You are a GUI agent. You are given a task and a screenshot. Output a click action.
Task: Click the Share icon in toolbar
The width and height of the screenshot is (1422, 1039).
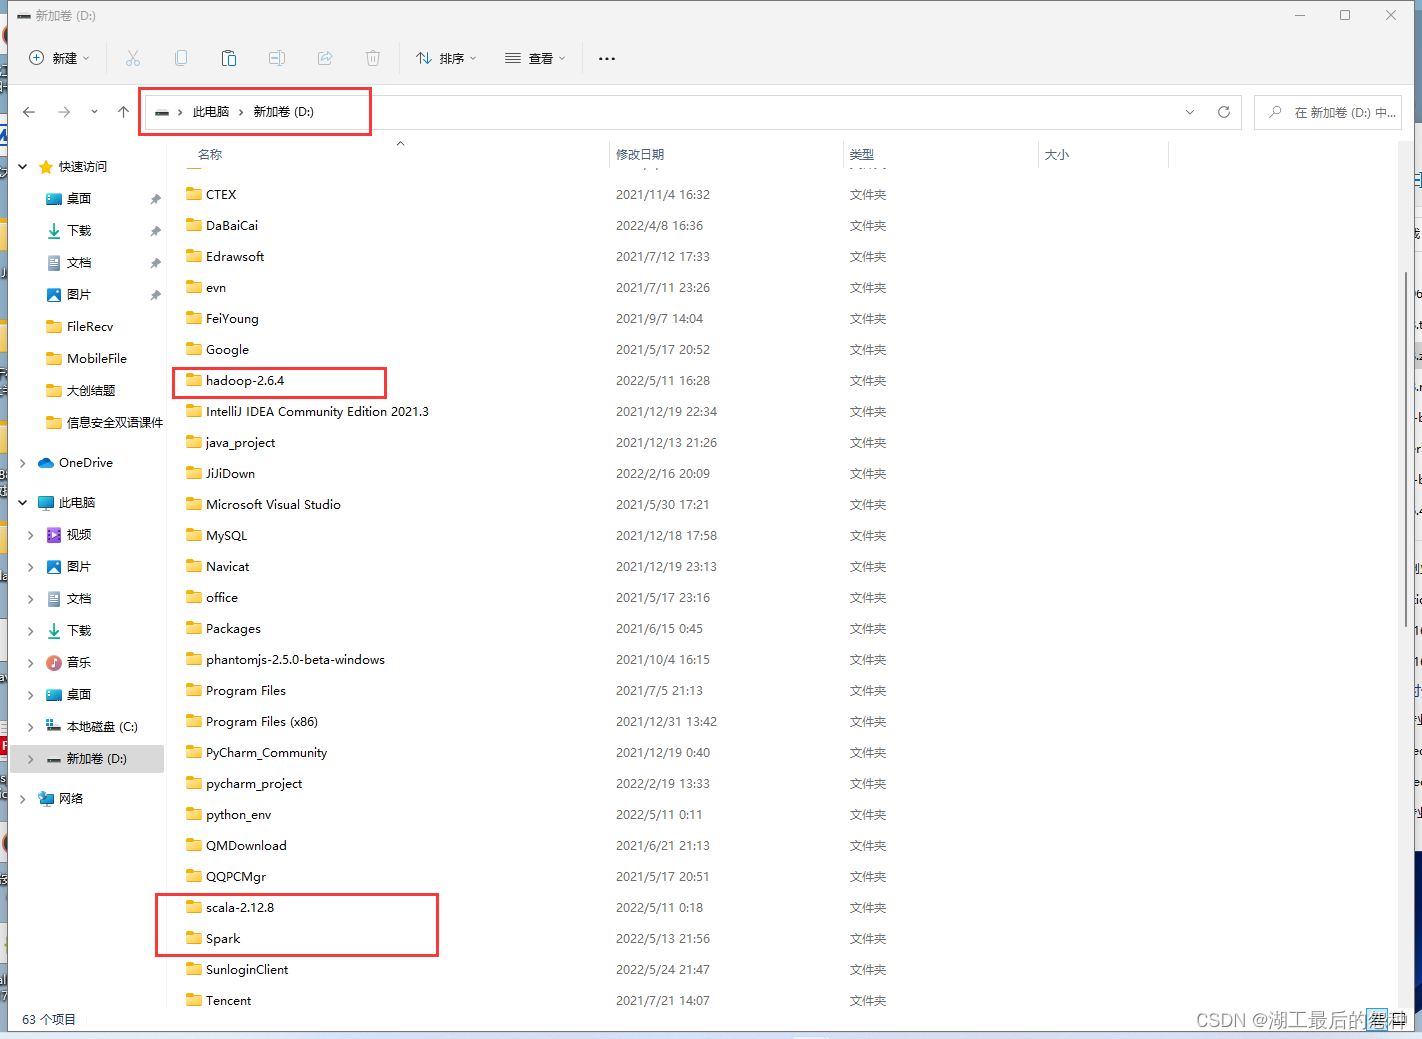325,58
